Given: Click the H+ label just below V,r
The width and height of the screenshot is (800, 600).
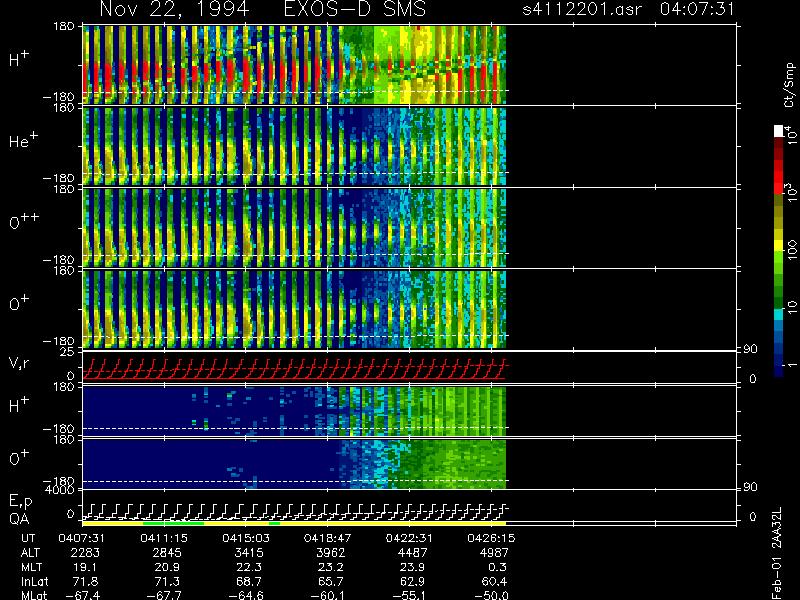Looking at the screenshot, I should point(19,405).
